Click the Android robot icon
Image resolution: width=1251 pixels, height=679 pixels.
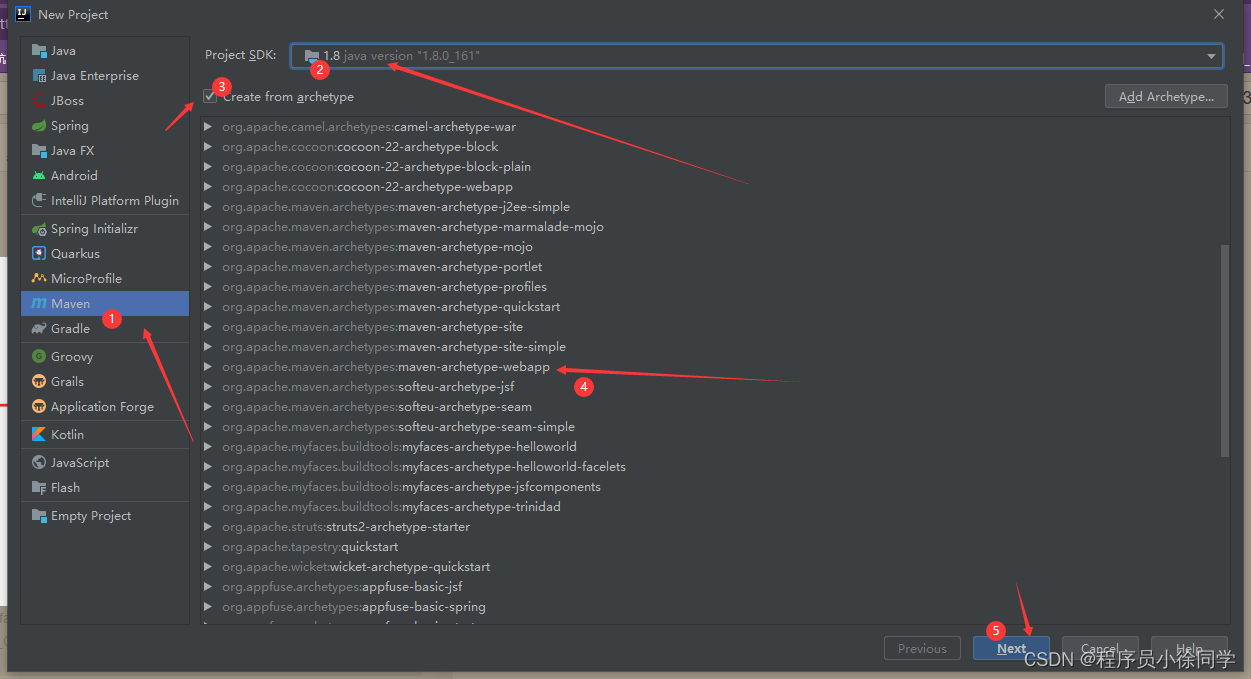(x=39, y=176)
